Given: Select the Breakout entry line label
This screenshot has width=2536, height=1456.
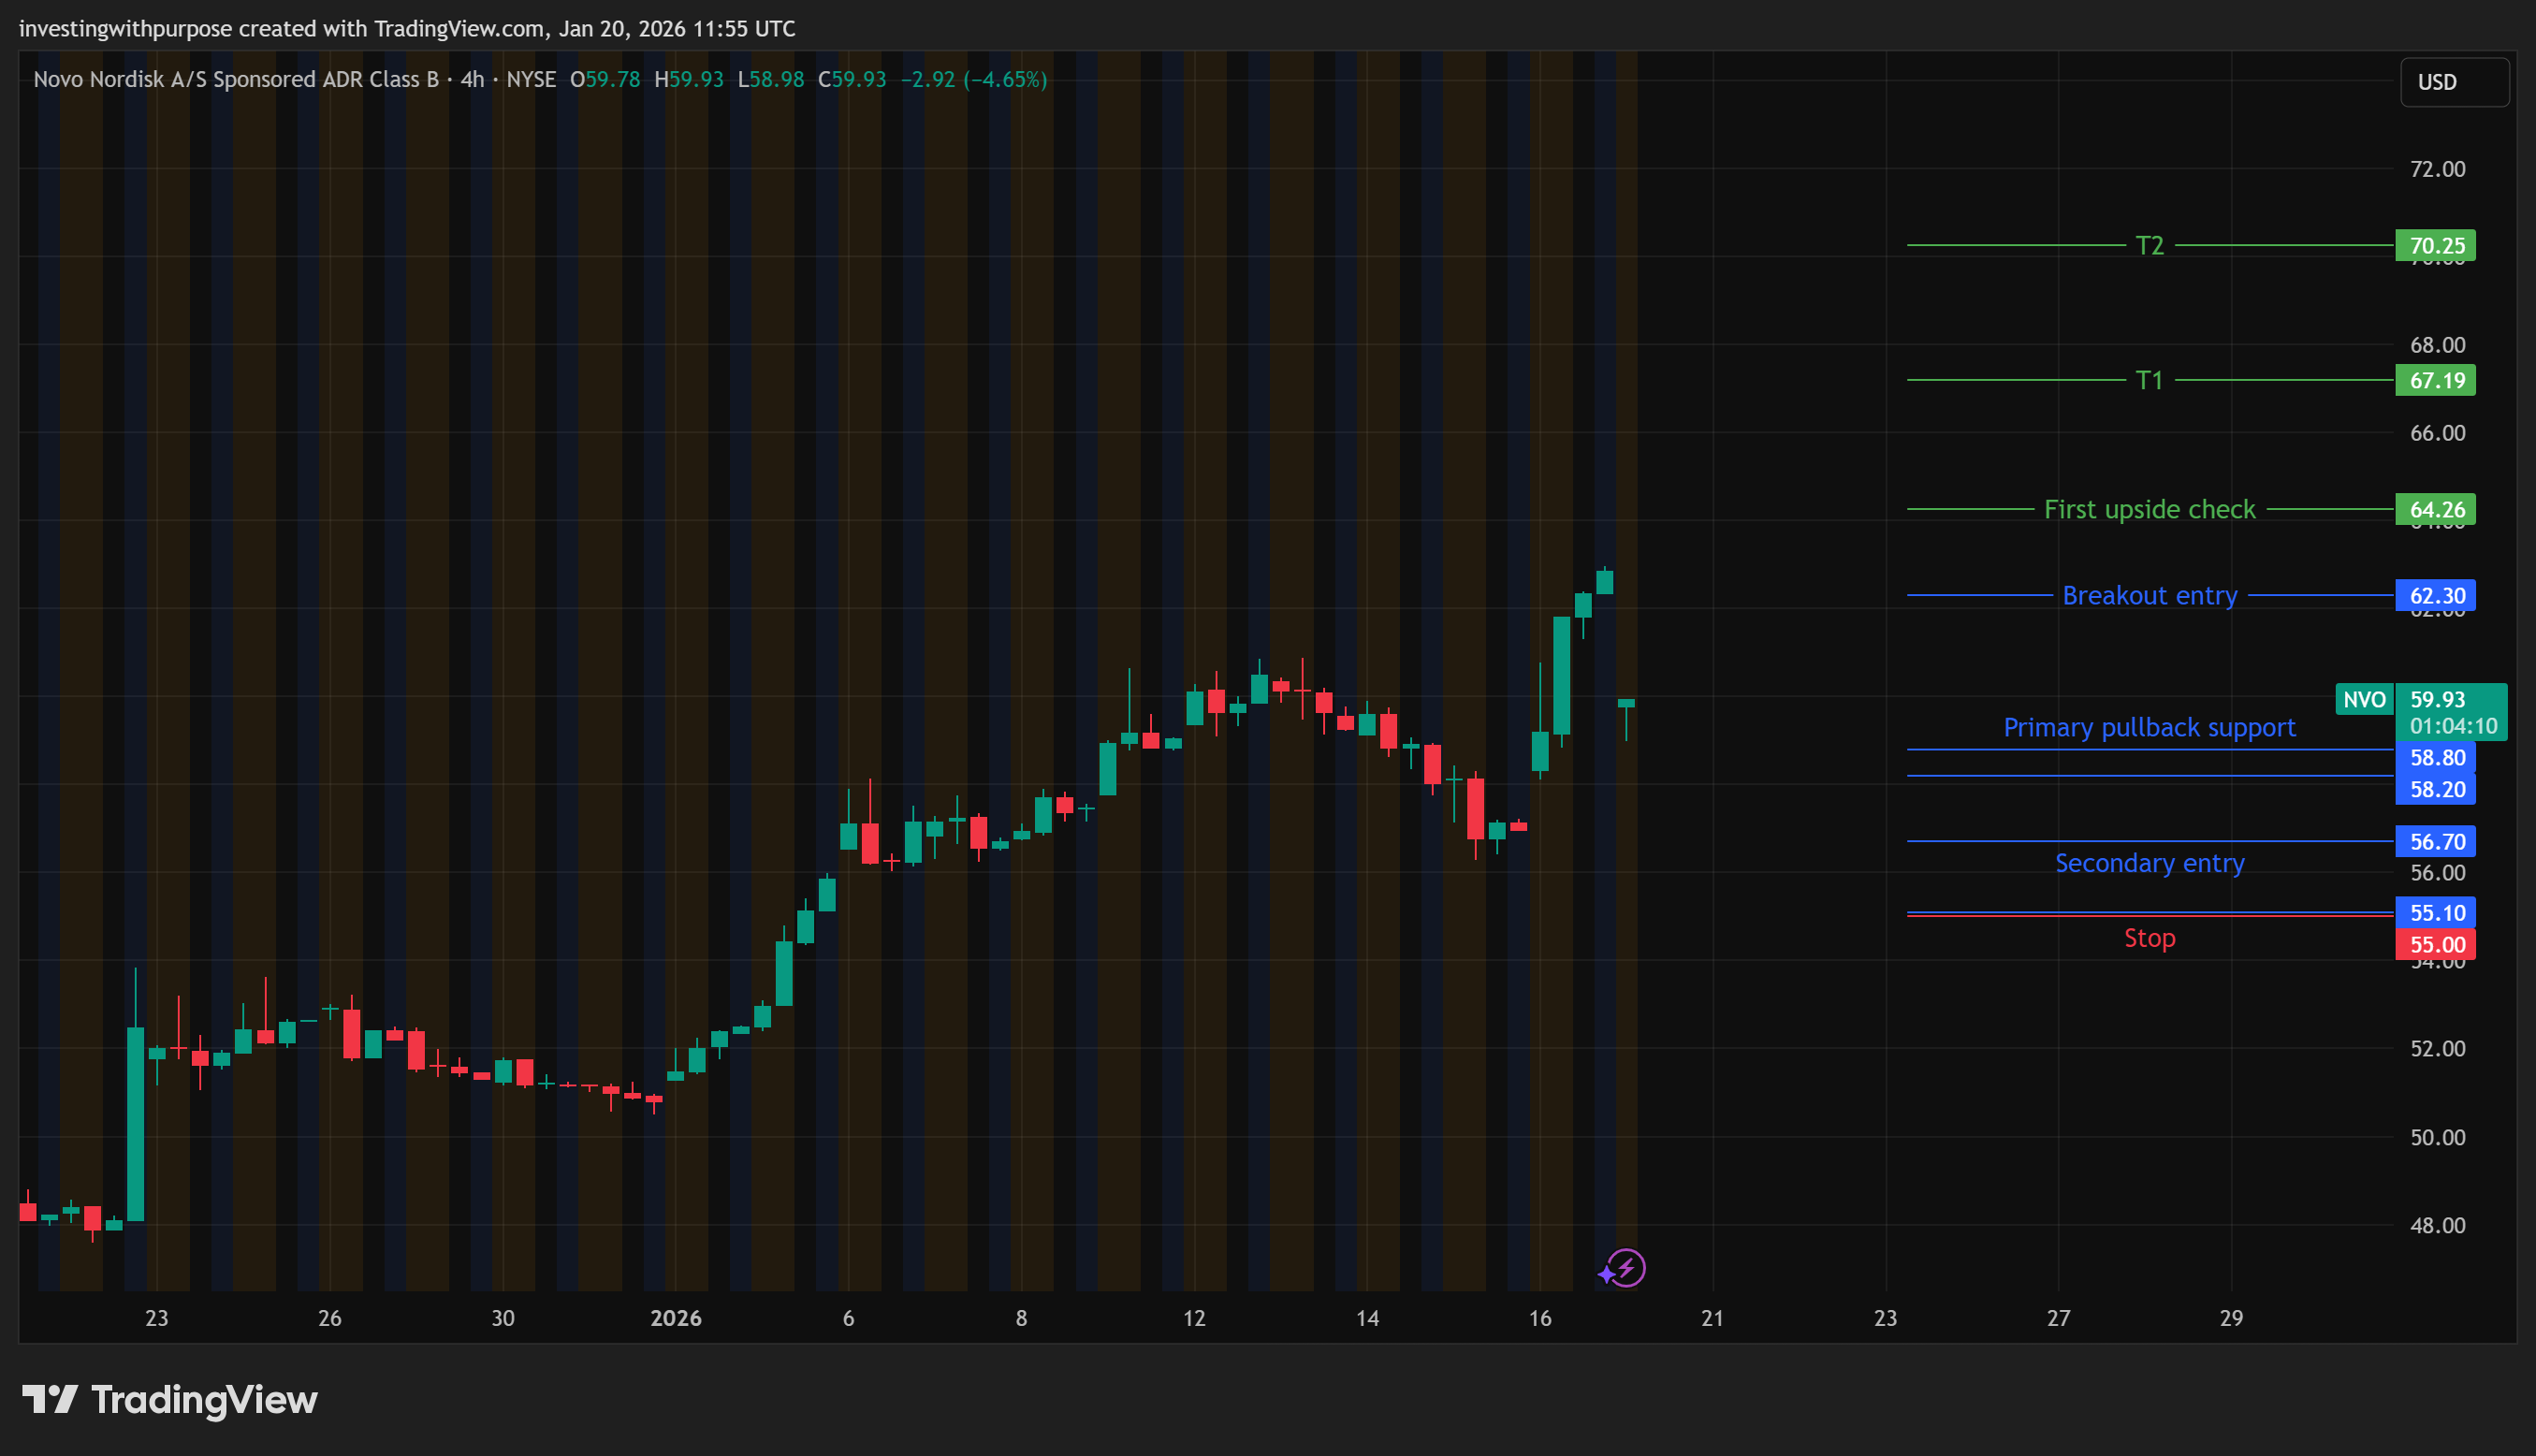Looking at the screenshot, I should pos(2149,595).
